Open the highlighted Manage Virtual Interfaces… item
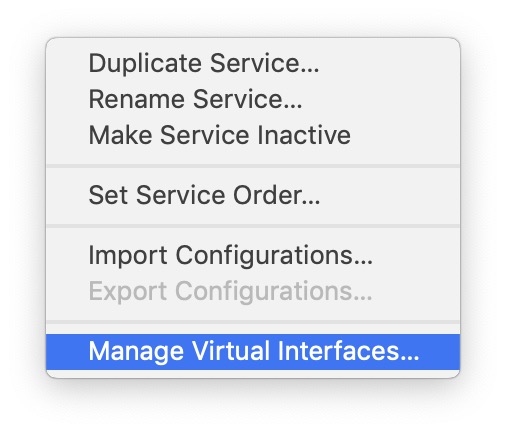The height and width of the screenshot is (432, 506). [253, 352]
